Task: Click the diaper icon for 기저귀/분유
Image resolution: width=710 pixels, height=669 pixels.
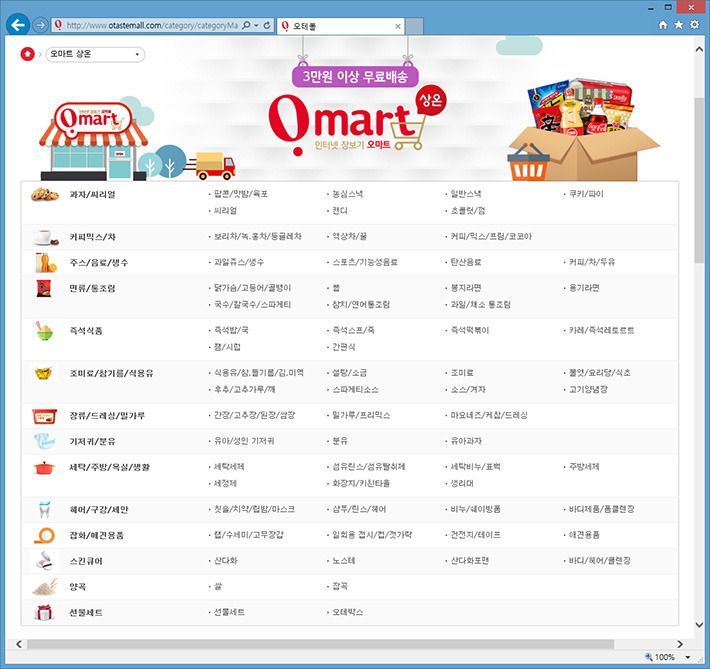Action: [44, 441]
